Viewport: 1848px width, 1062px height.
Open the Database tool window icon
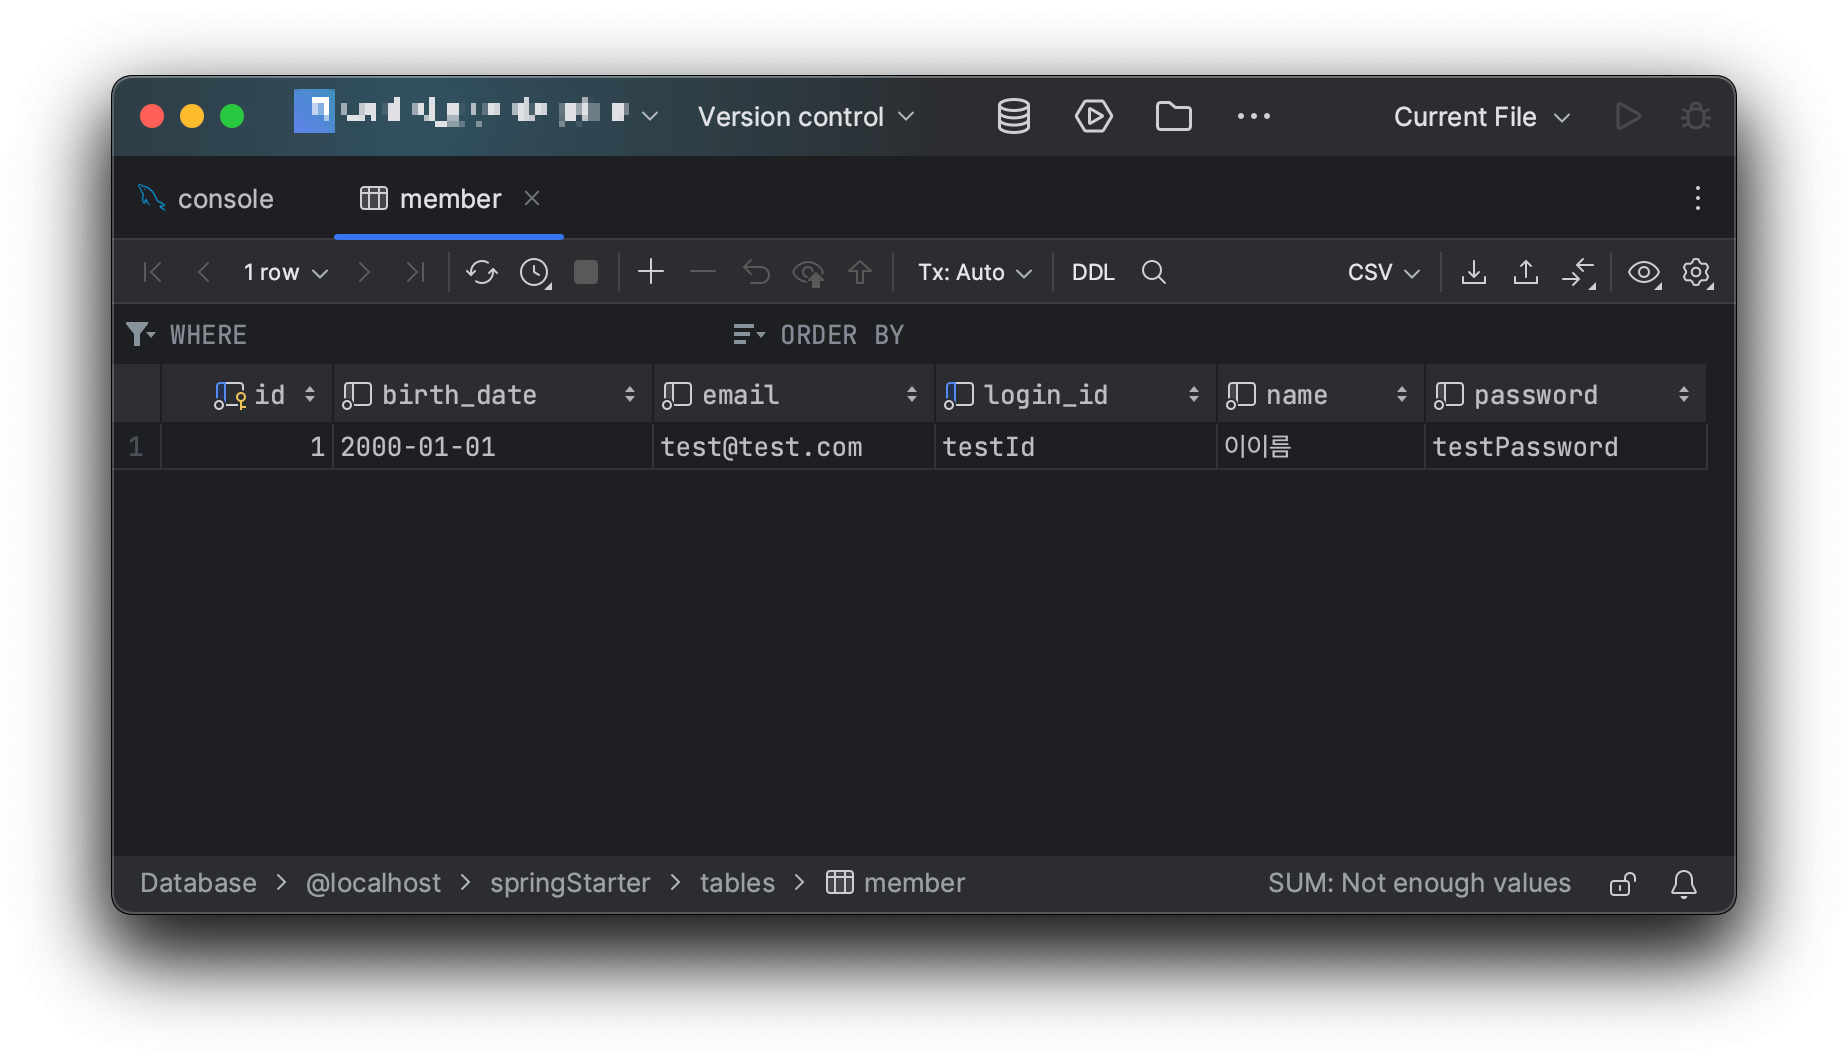pos(1013,116)
